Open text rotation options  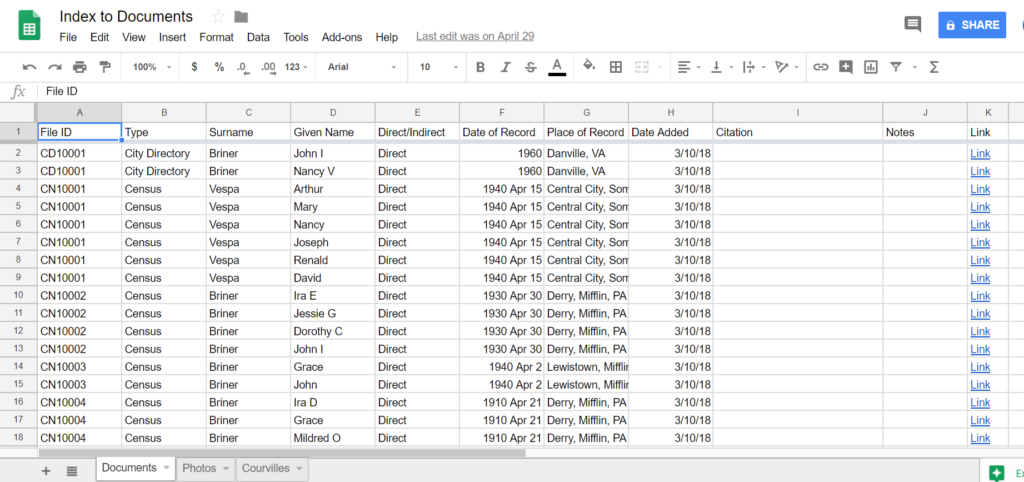[786, 67]
